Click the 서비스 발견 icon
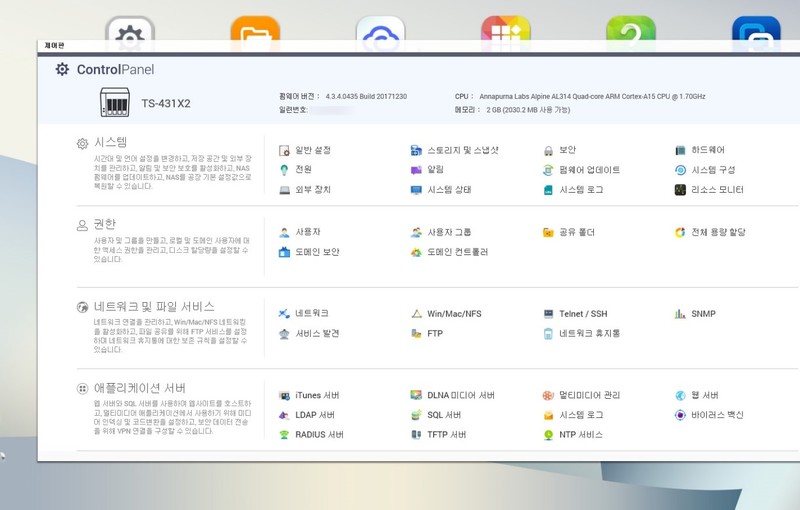This screenshot has width=800, height=510. tap(284, 334)
